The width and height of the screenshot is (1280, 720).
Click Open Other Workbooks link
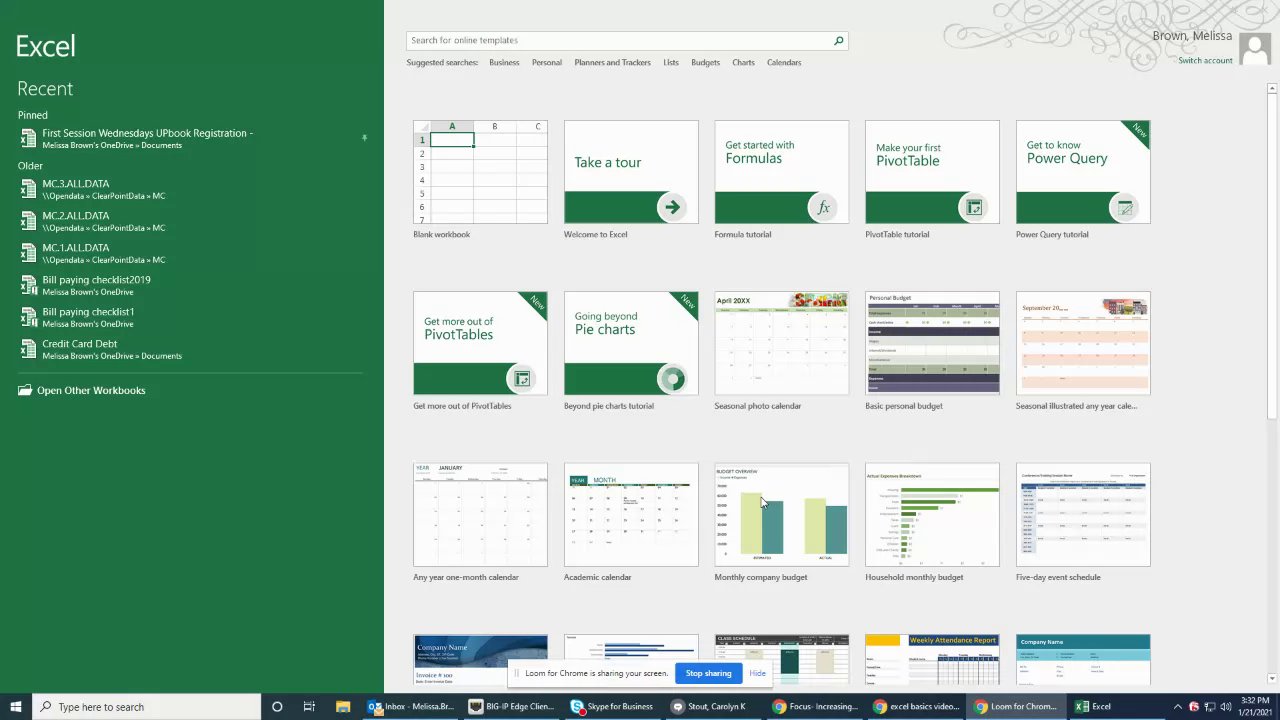pyautogui.click(x=91, y=391)
